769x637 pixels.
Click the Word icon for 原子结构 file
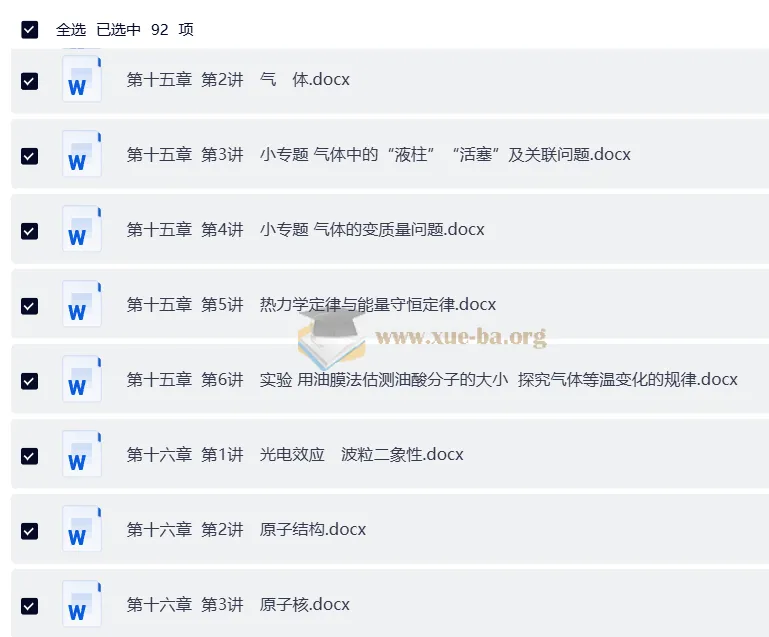pyautogui.click(x=82, y=529)
